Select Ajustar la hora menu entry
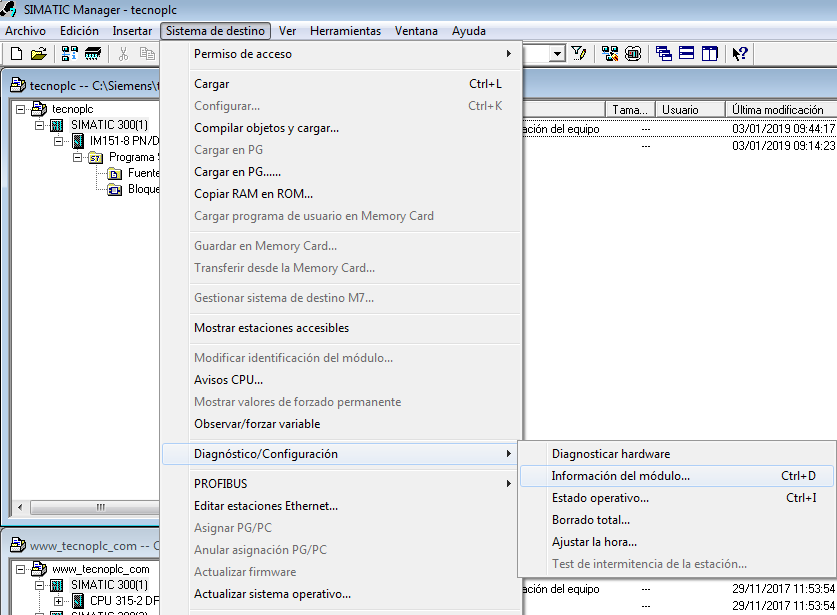837x615 pixels. pos(676,542)
